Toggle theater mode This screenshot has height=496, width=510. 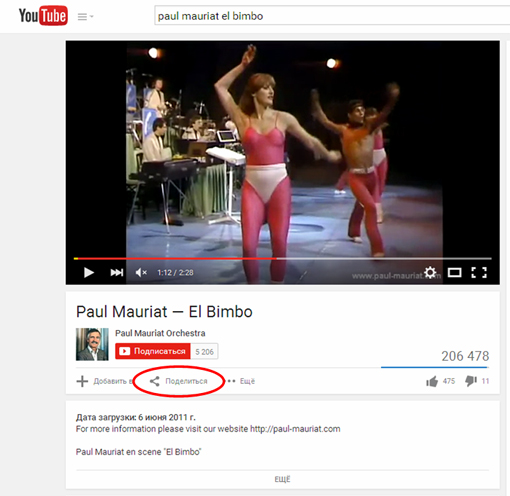454,273
